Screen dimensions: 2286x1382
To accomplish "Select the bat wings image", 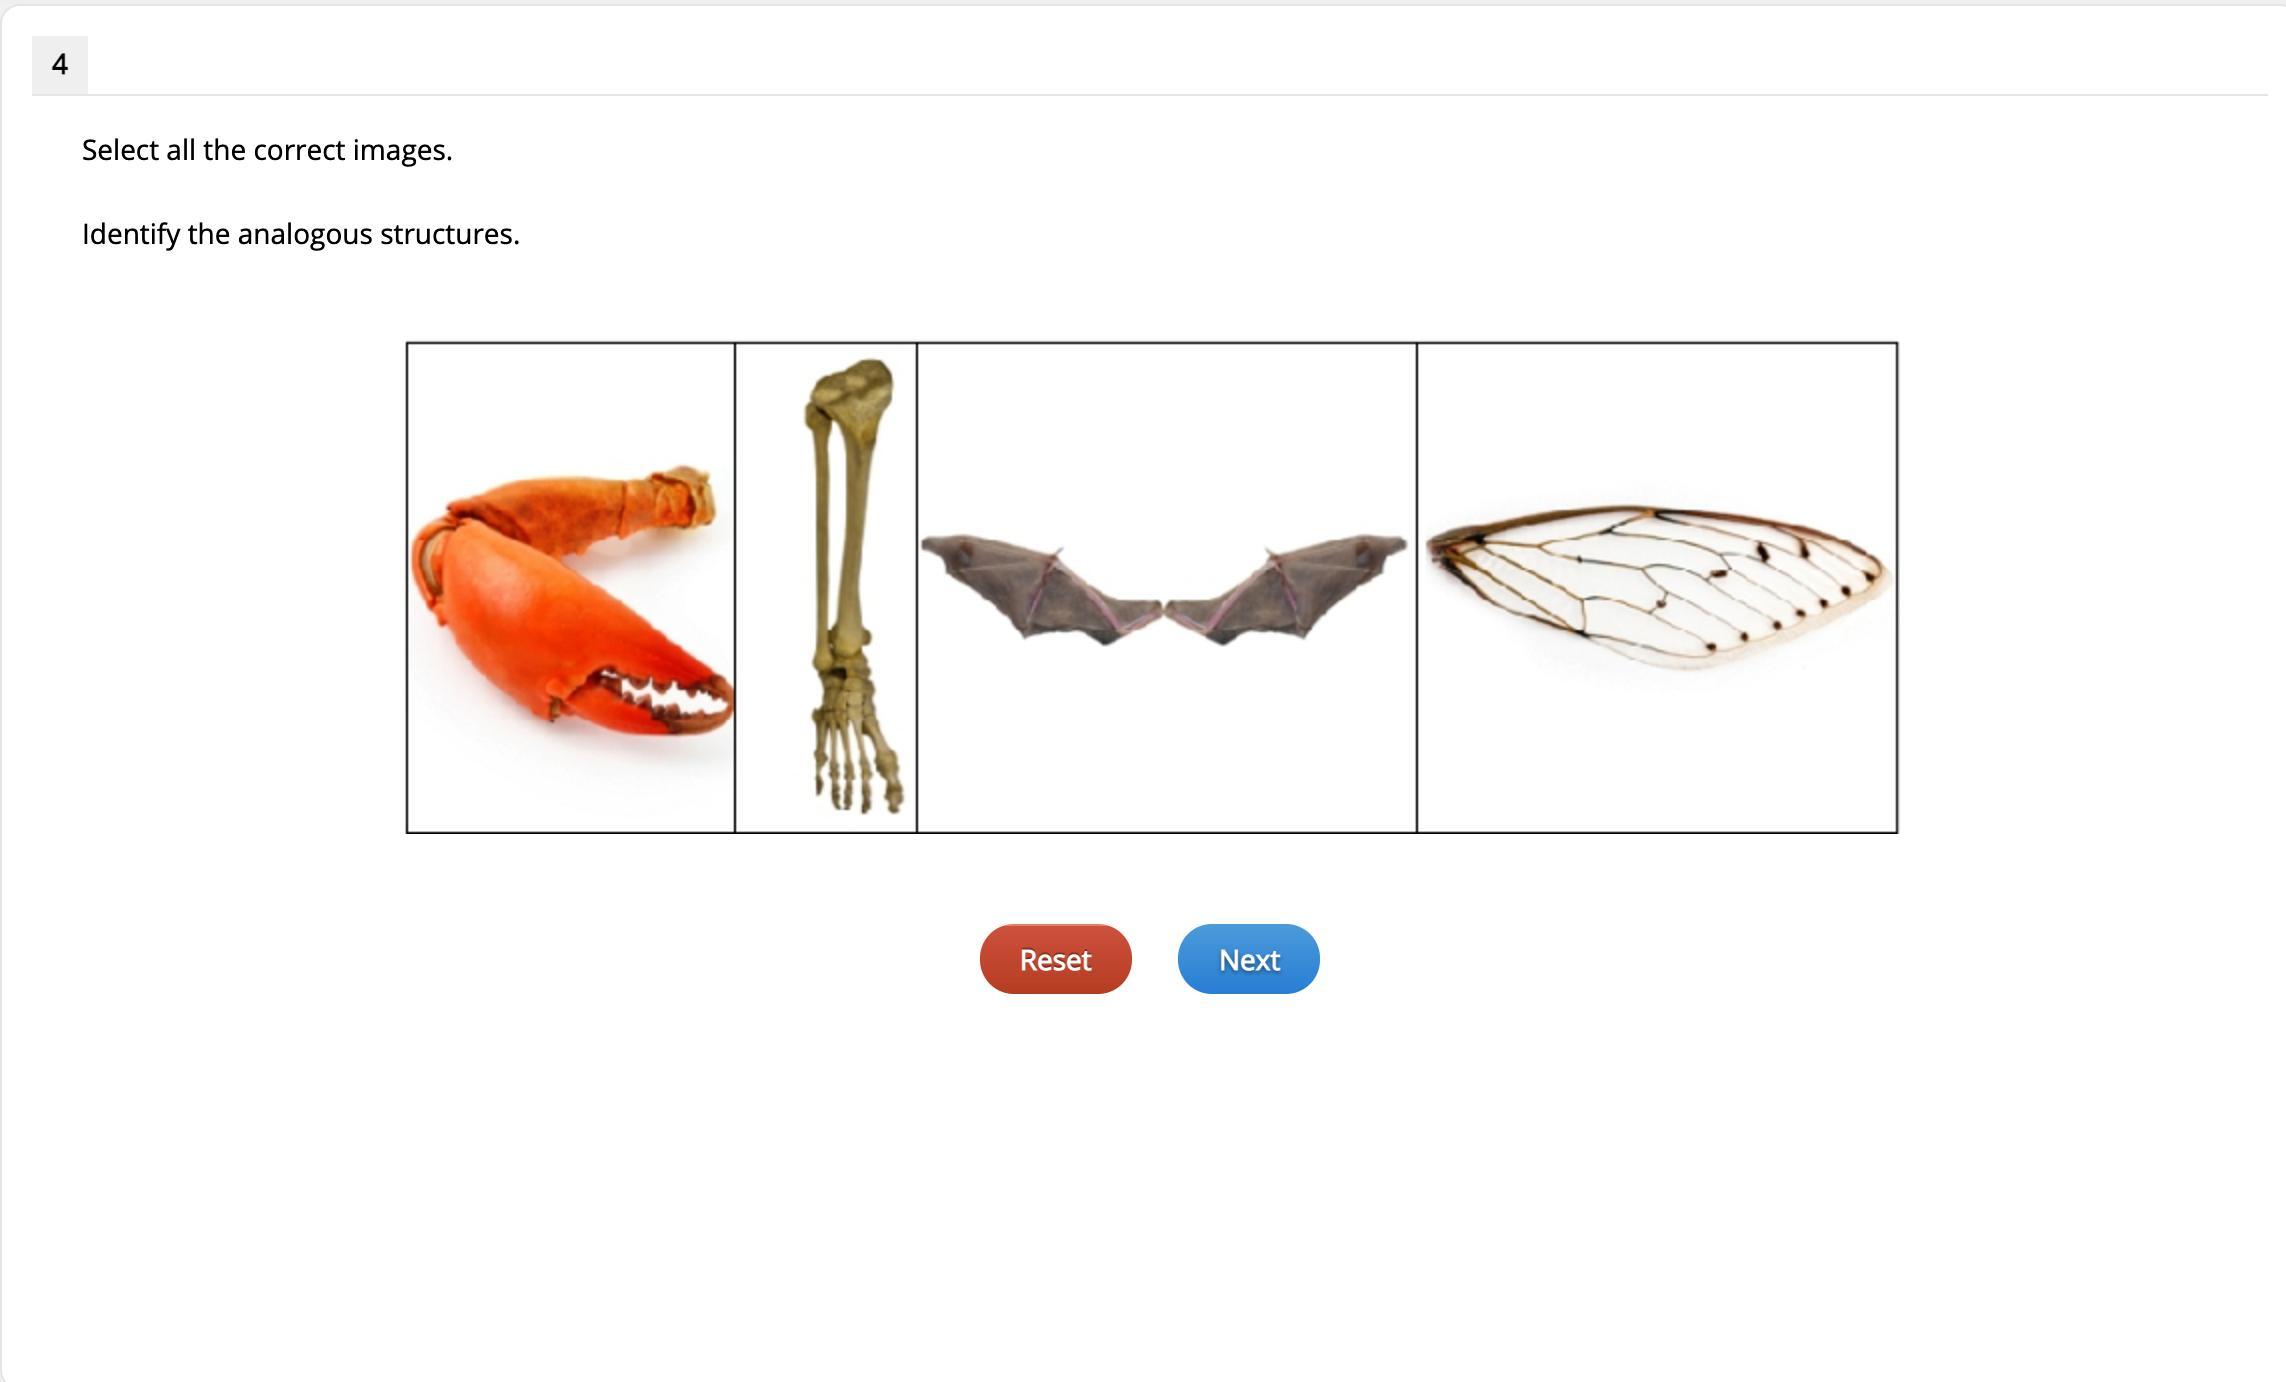I will click(x=1166, y=588).
